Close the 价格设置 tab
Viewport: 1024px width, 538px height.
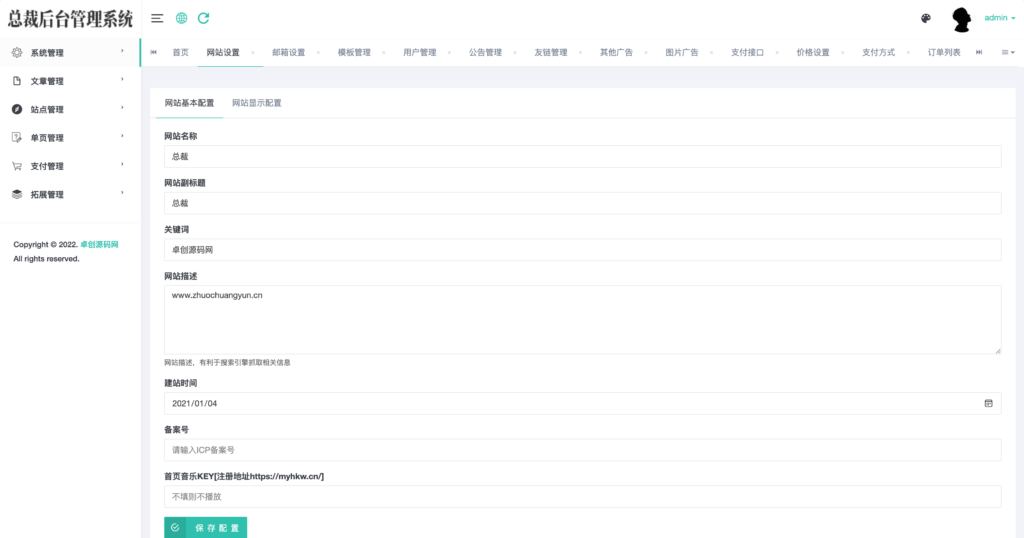point(842,52)
